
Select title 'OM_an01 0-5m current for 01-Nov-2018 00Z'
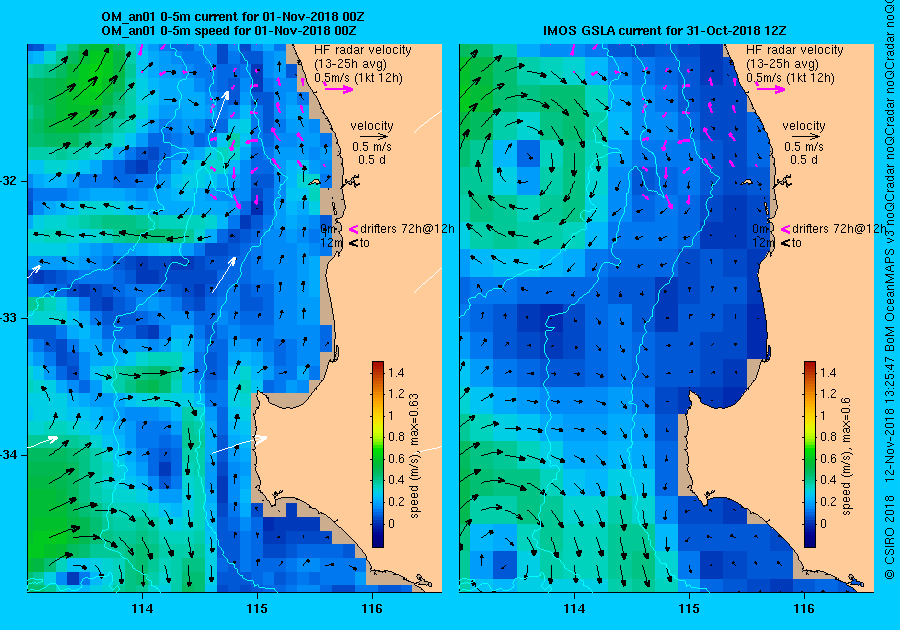pos(232,17)
